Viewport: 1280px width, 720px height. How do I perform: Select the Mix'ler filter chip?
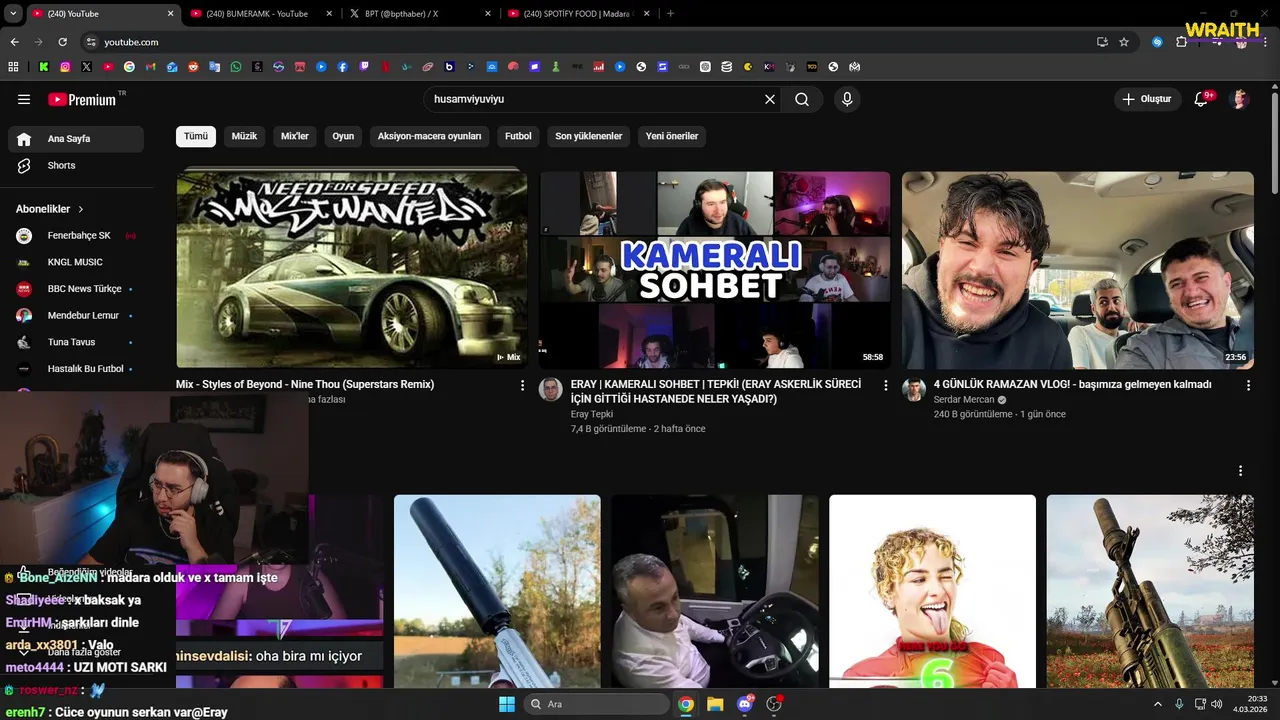pyautogui.click(x=295, y=136)
